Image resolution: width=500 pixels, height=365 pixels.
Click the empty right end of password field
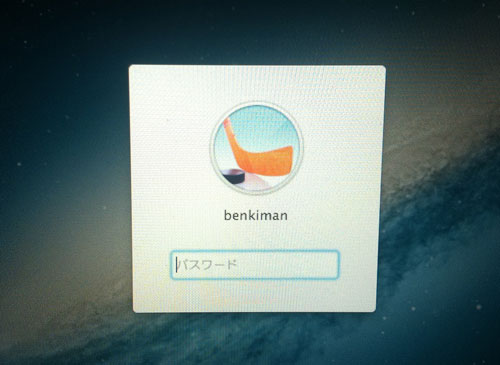pyautogui.click(x=300, y=265)
